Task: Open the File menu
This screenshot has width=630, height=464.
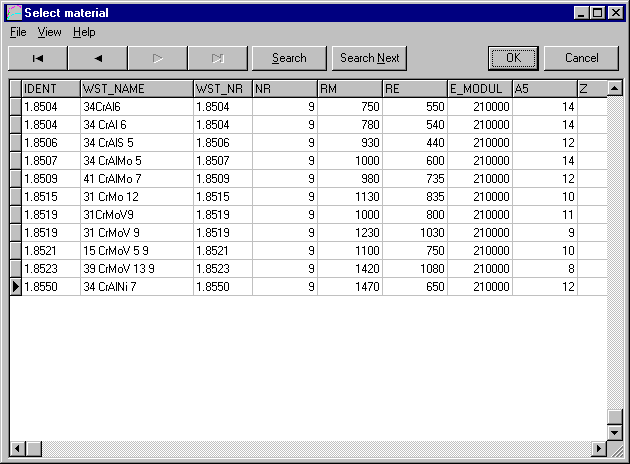Action: point(18,32)
